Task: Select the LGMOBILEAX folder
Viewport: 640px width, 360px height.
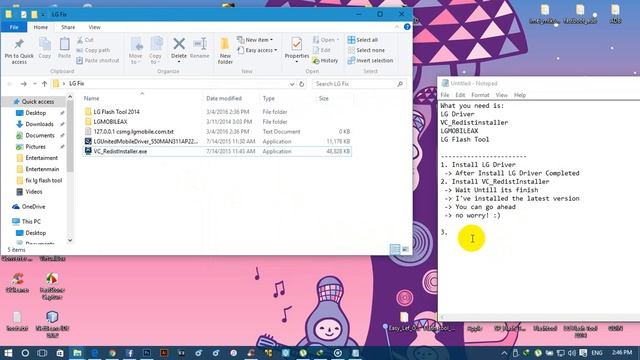Action: coord(216,122)
